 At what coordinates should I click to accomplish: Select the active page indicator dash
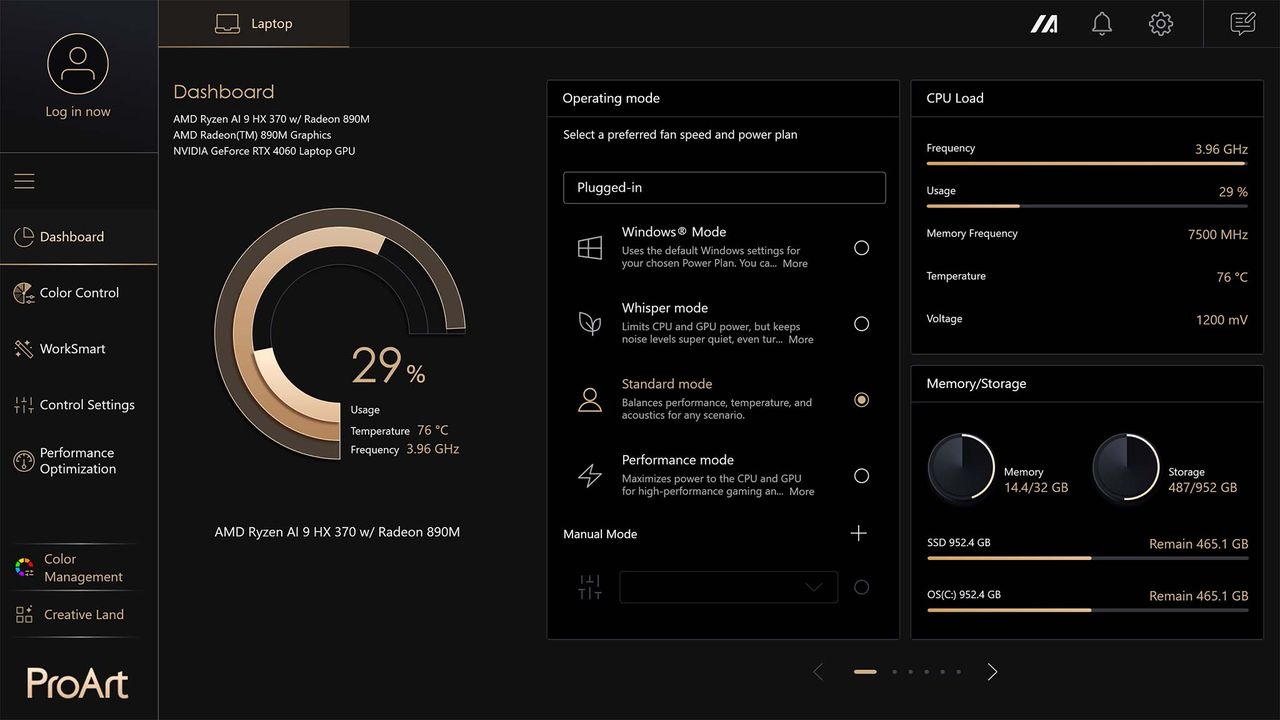(865, 672)
